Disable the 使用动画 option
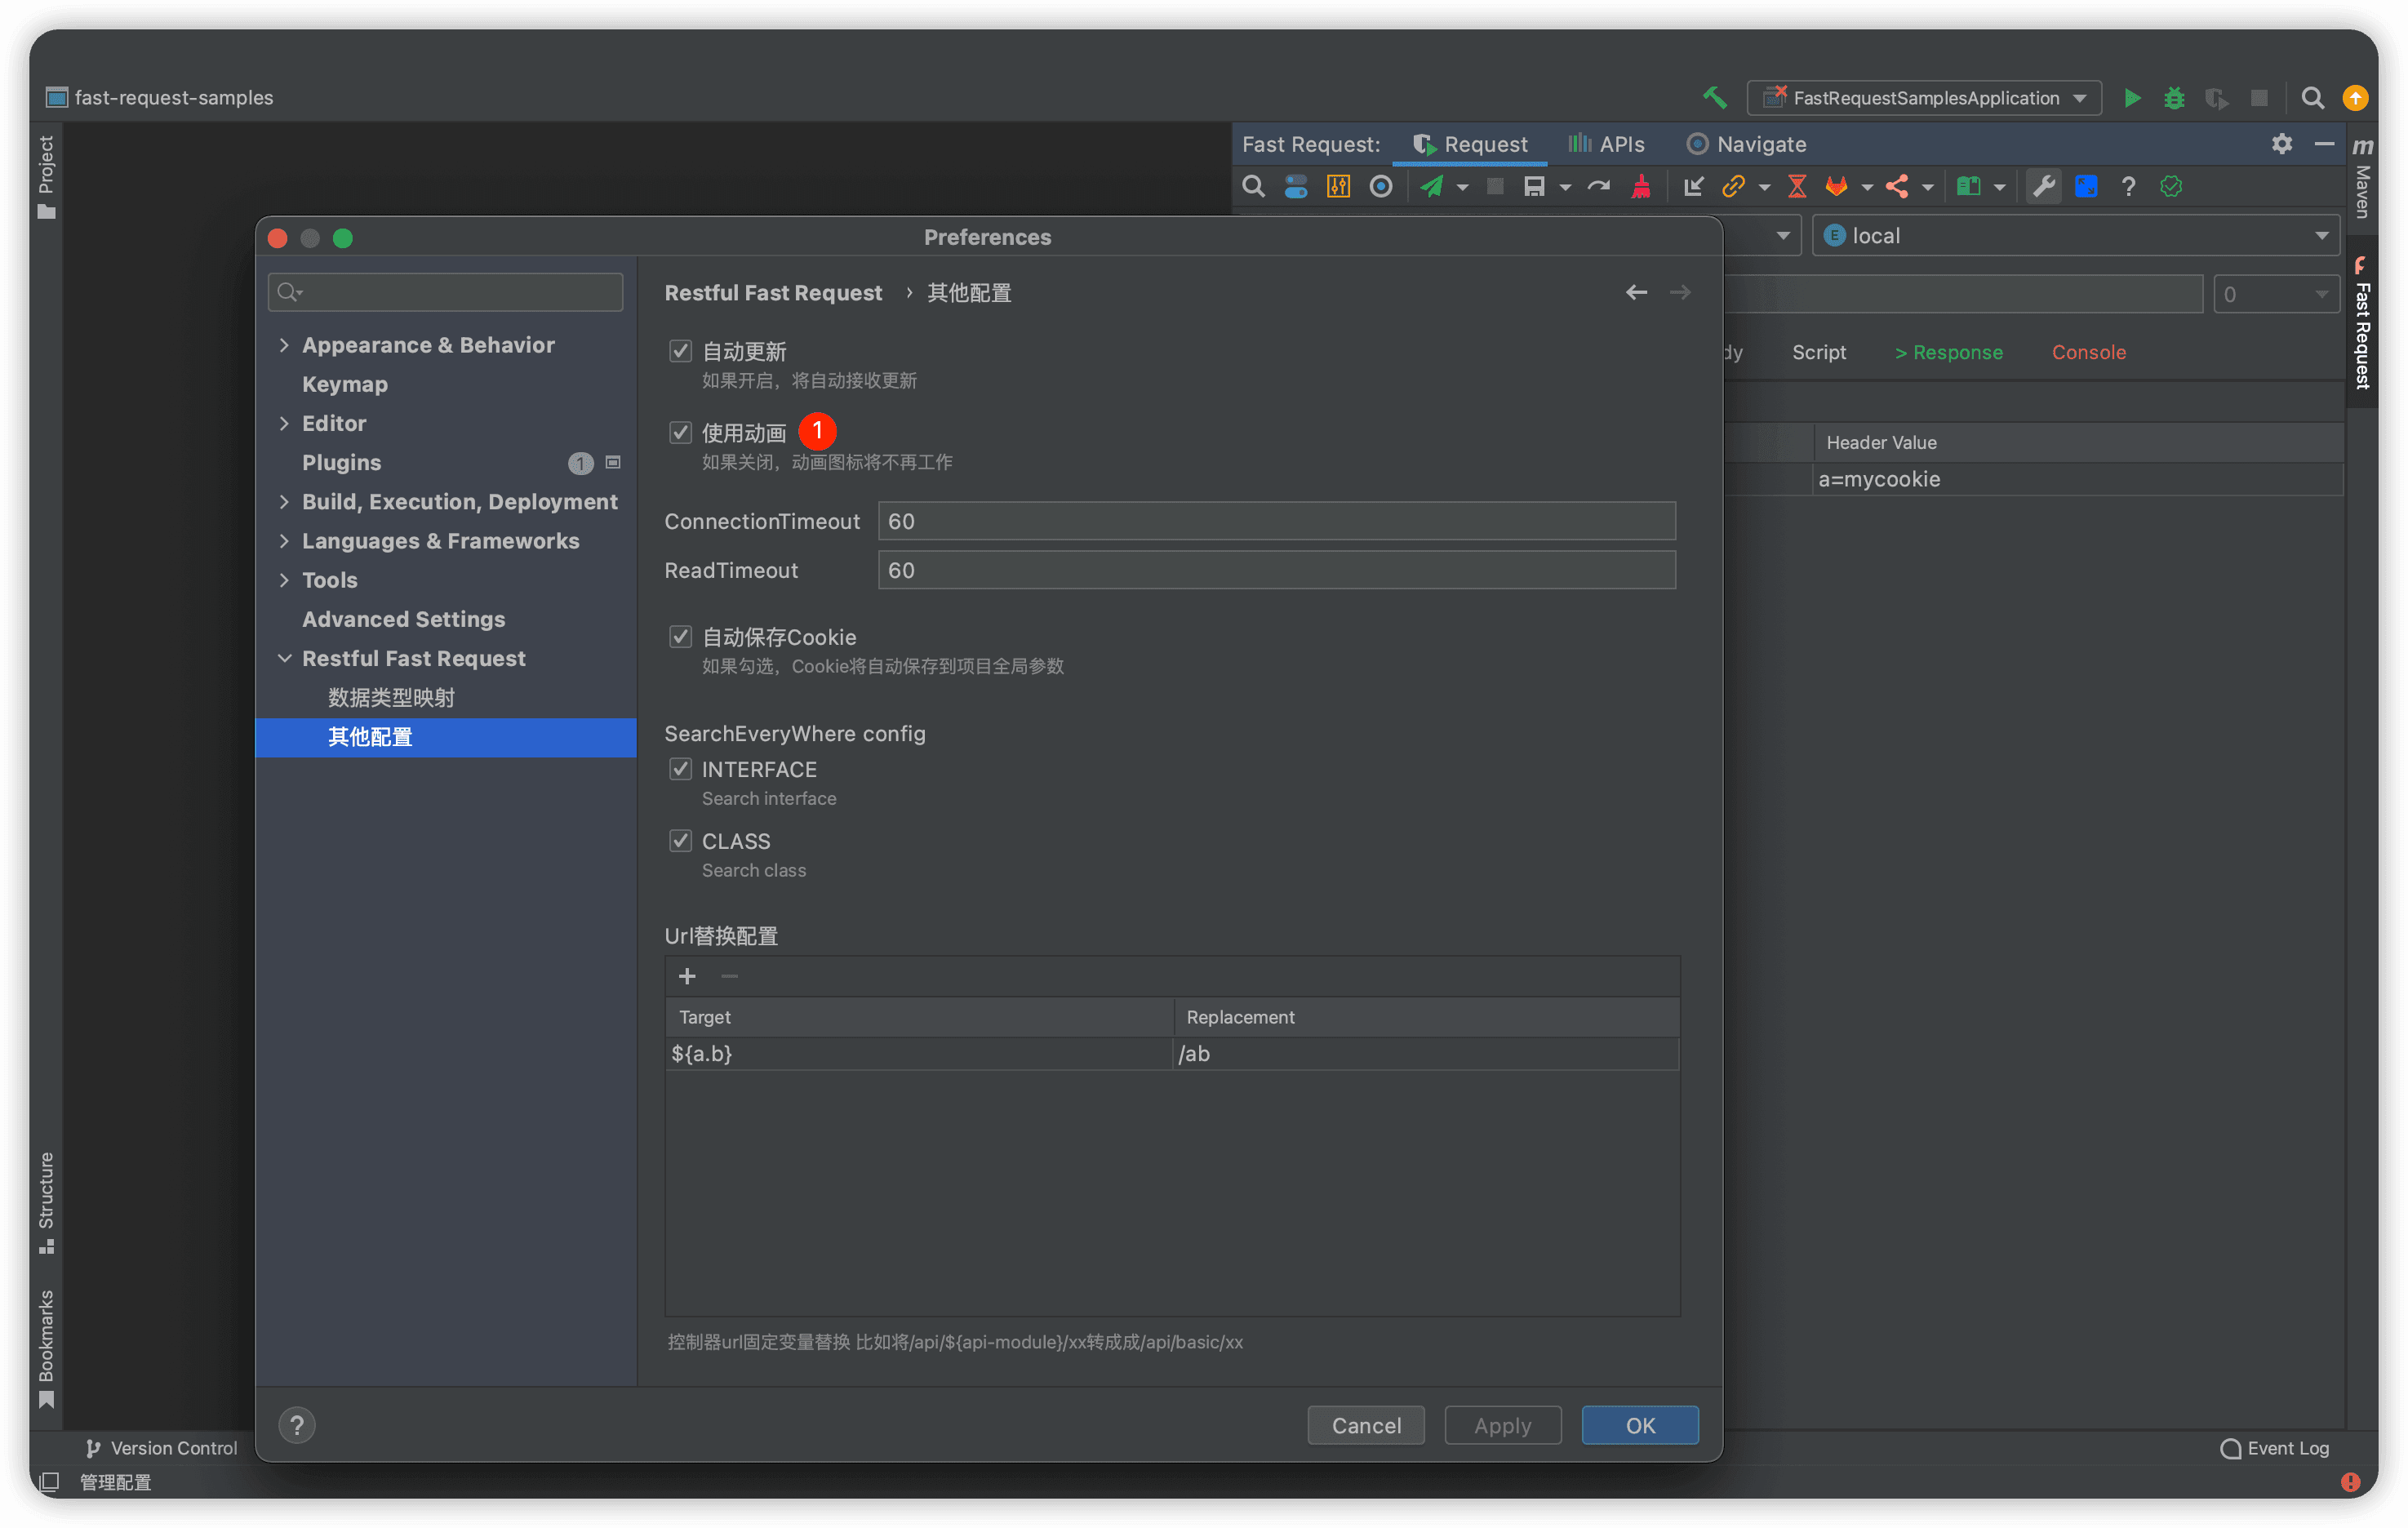 [x=681, y=431]
